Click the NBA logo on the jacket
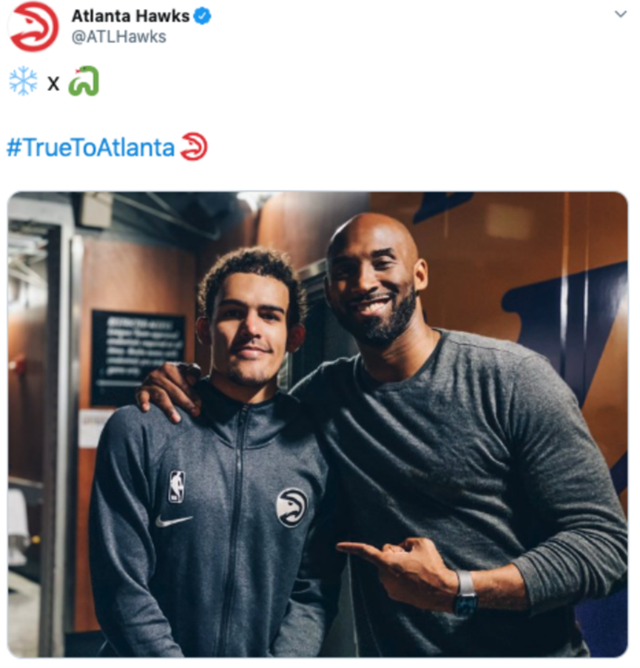Image resolution: width=640 pixels, height=668 pixels. [x=177, y=487]
